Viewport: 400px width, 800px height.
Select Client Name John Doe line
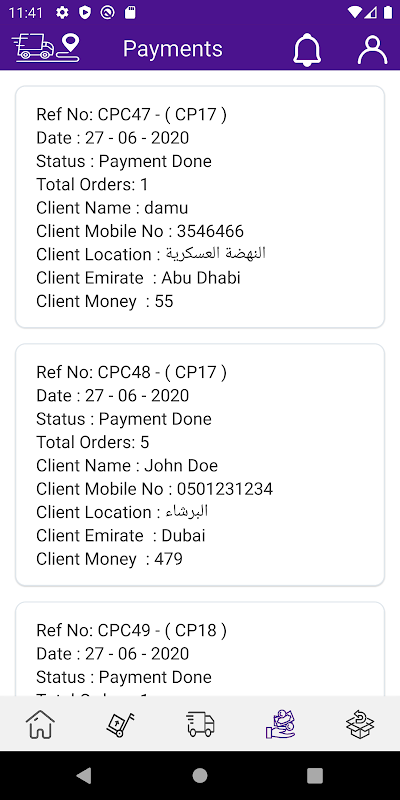[x=127, y=466]
